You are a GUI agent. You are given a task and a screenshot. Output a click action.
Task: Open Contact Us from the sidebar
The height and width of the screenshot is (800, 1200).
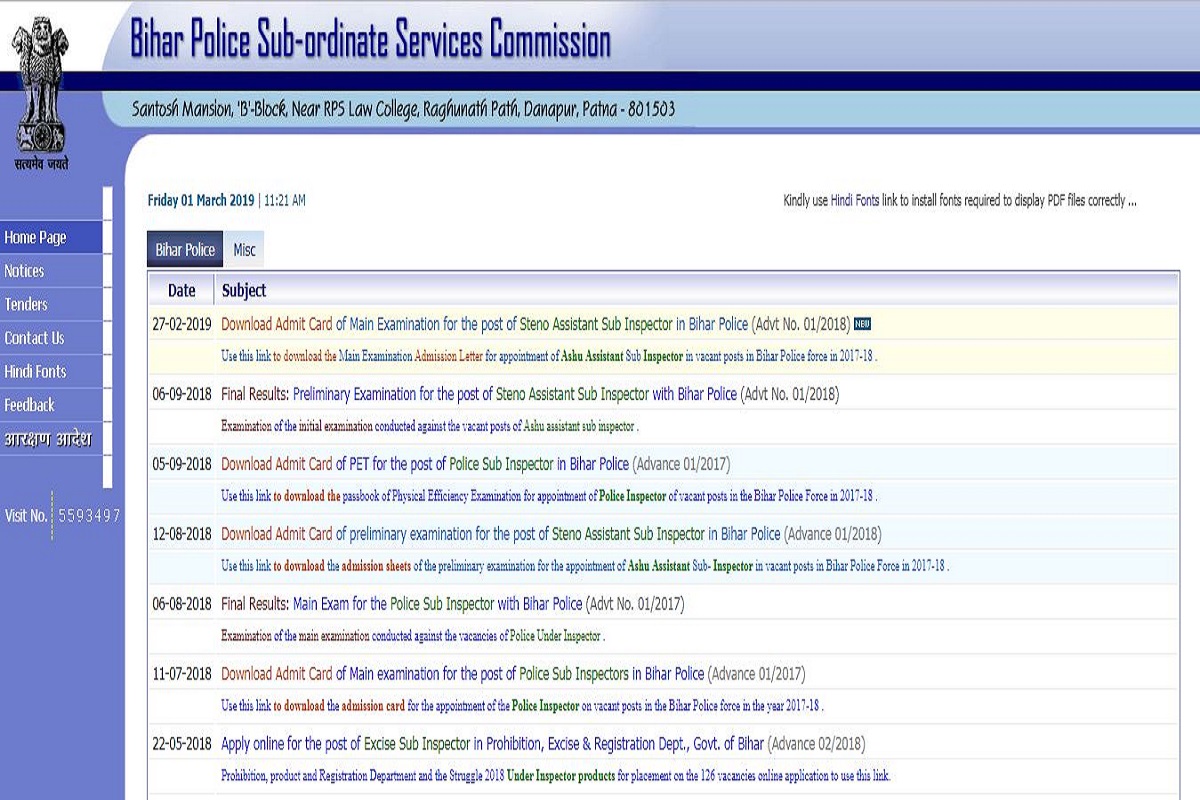(51, 338)
